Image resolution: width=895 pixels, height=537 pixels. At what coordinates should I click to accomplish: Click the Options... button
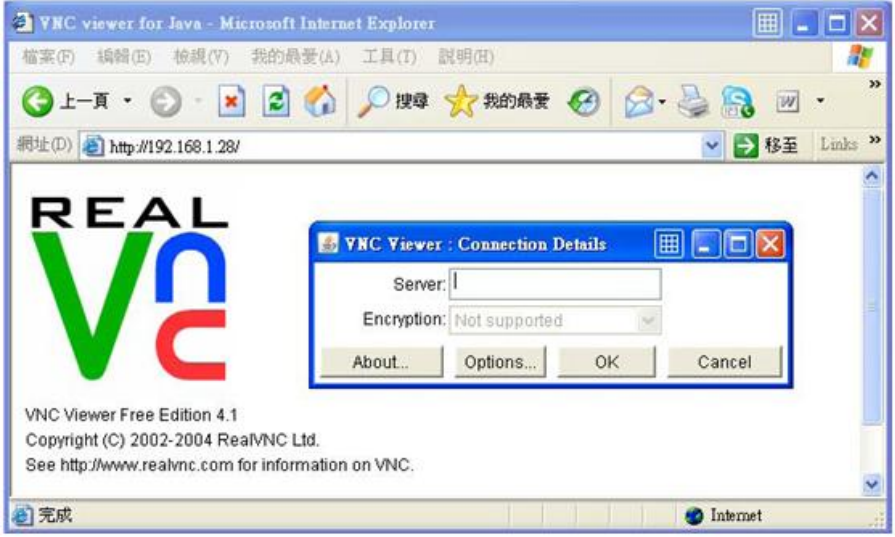[x=500, y=362]
